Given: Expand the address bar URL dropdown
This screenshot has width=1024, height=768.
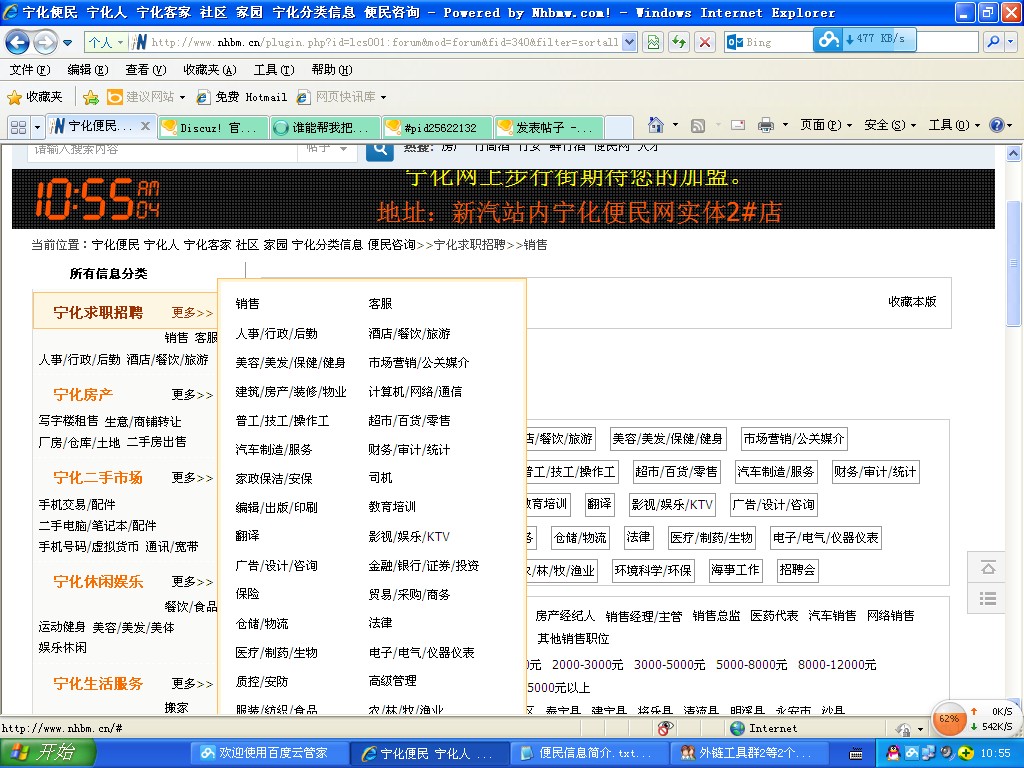Looking at the screenshot, I should coord(629,42).
